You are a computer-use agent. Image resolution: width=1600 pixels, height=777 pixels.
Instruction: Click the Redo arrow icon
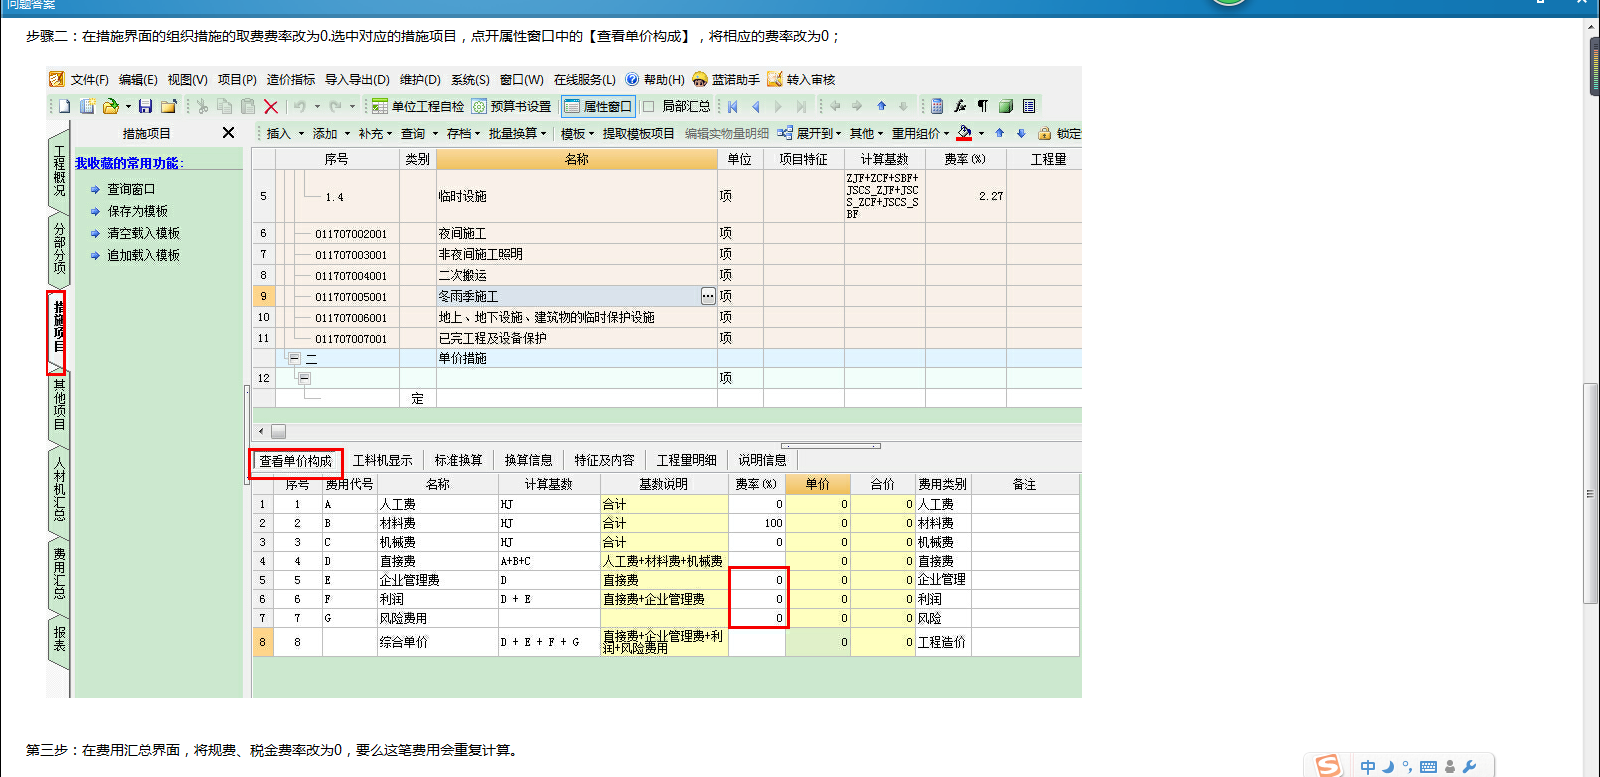pos(335,106)
